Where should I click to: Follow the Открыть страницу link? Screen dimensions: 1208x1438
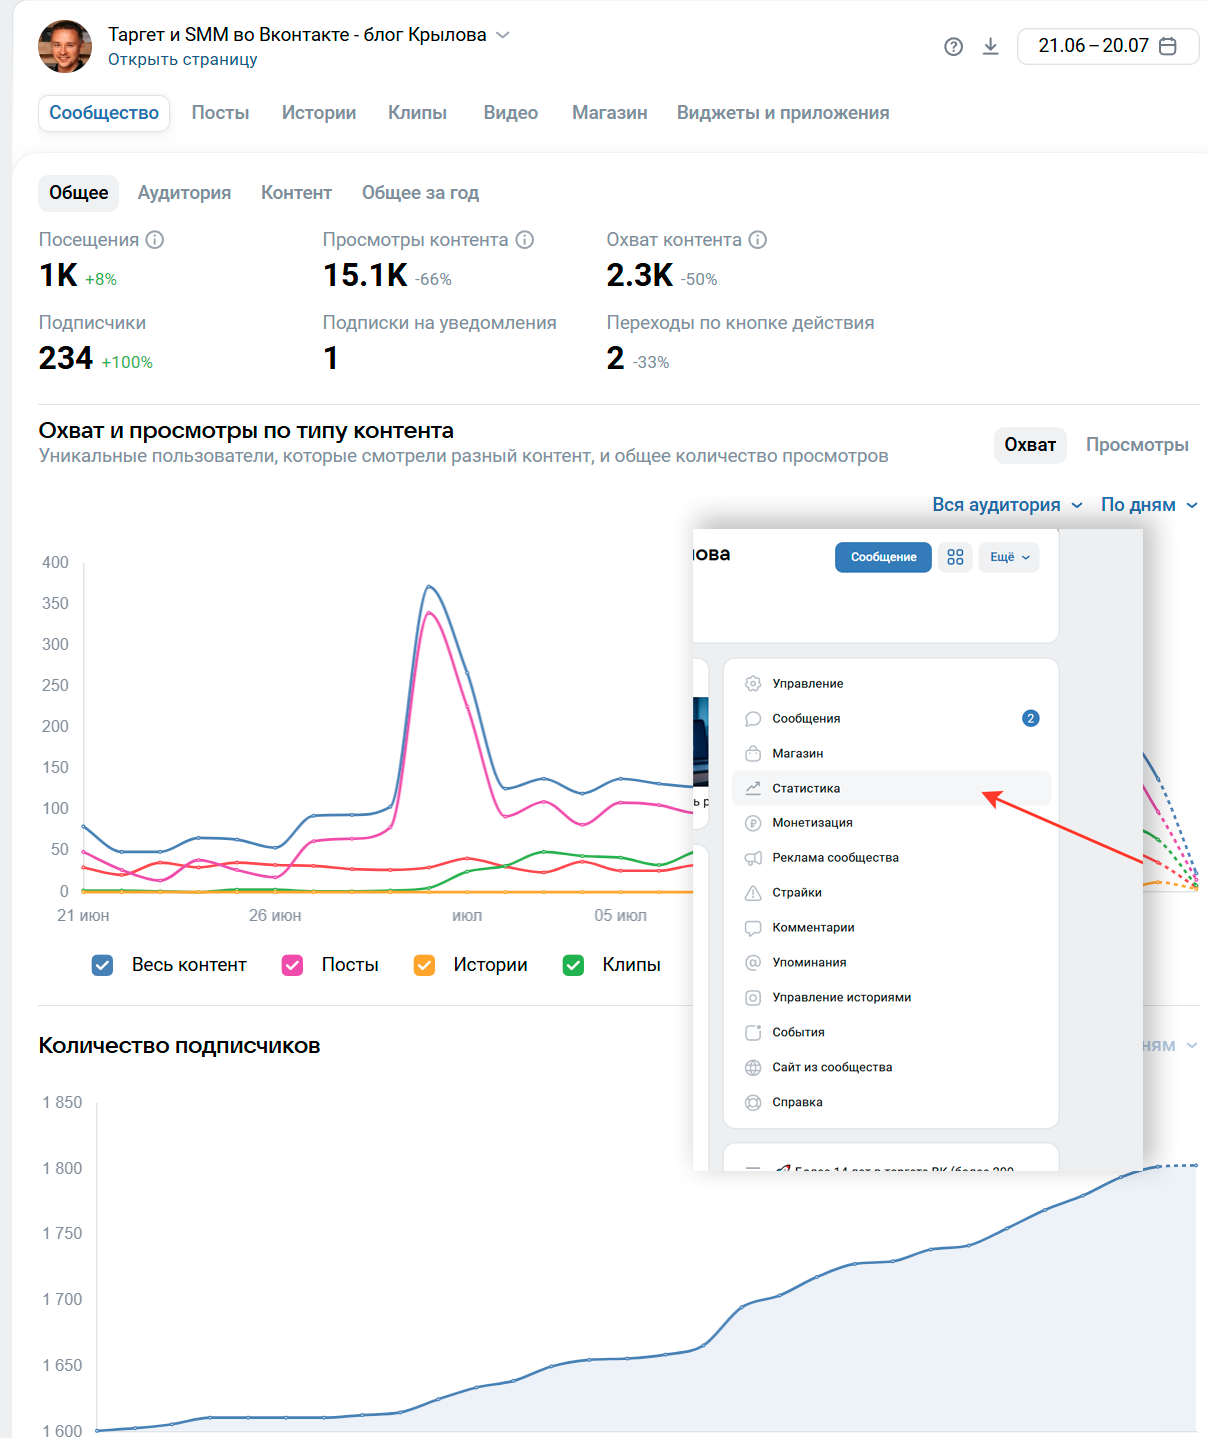183,59
